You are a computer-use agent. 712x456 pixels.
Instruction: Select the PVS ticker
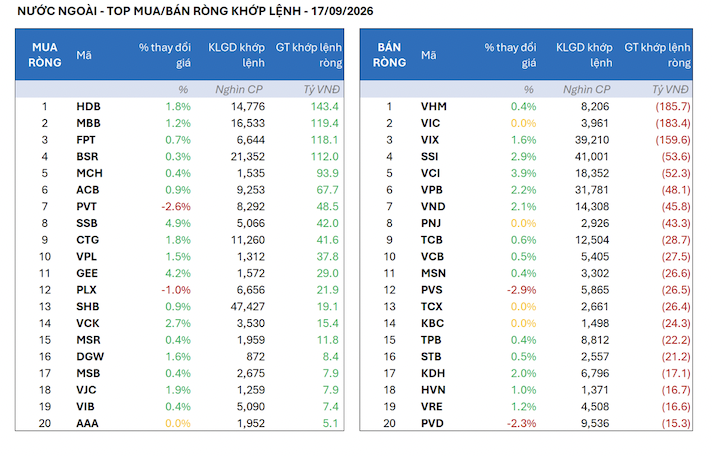[431, 290]
